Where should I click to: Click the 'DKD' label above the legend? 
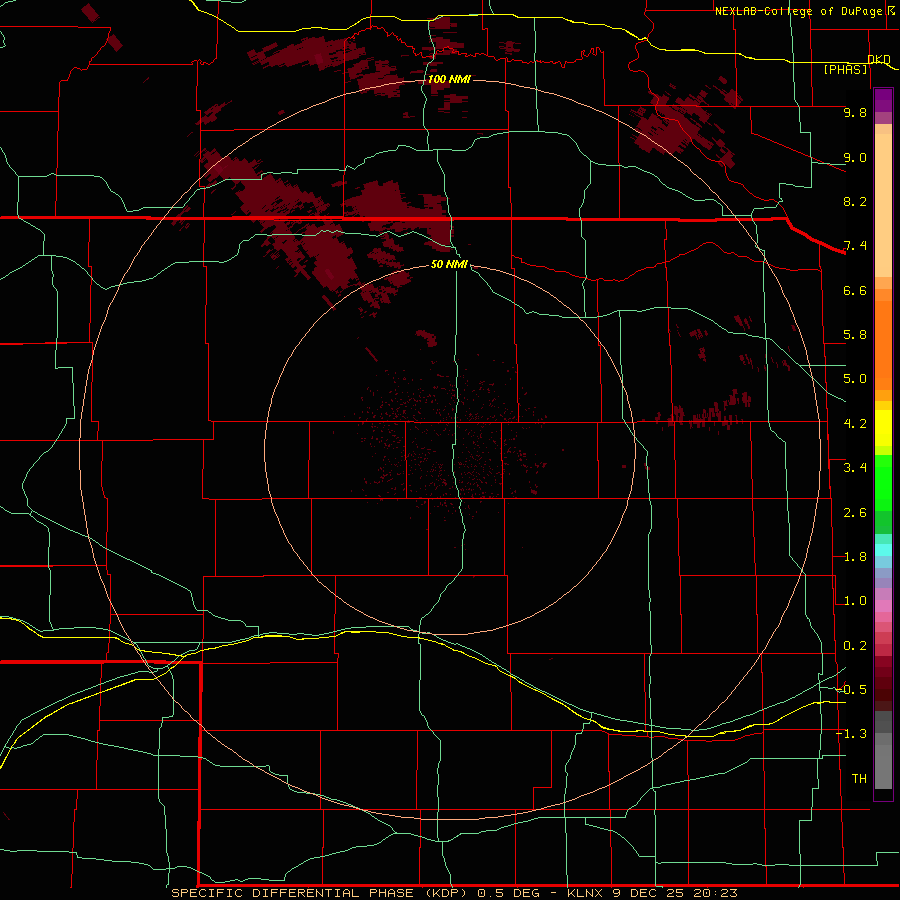[879, 59]
